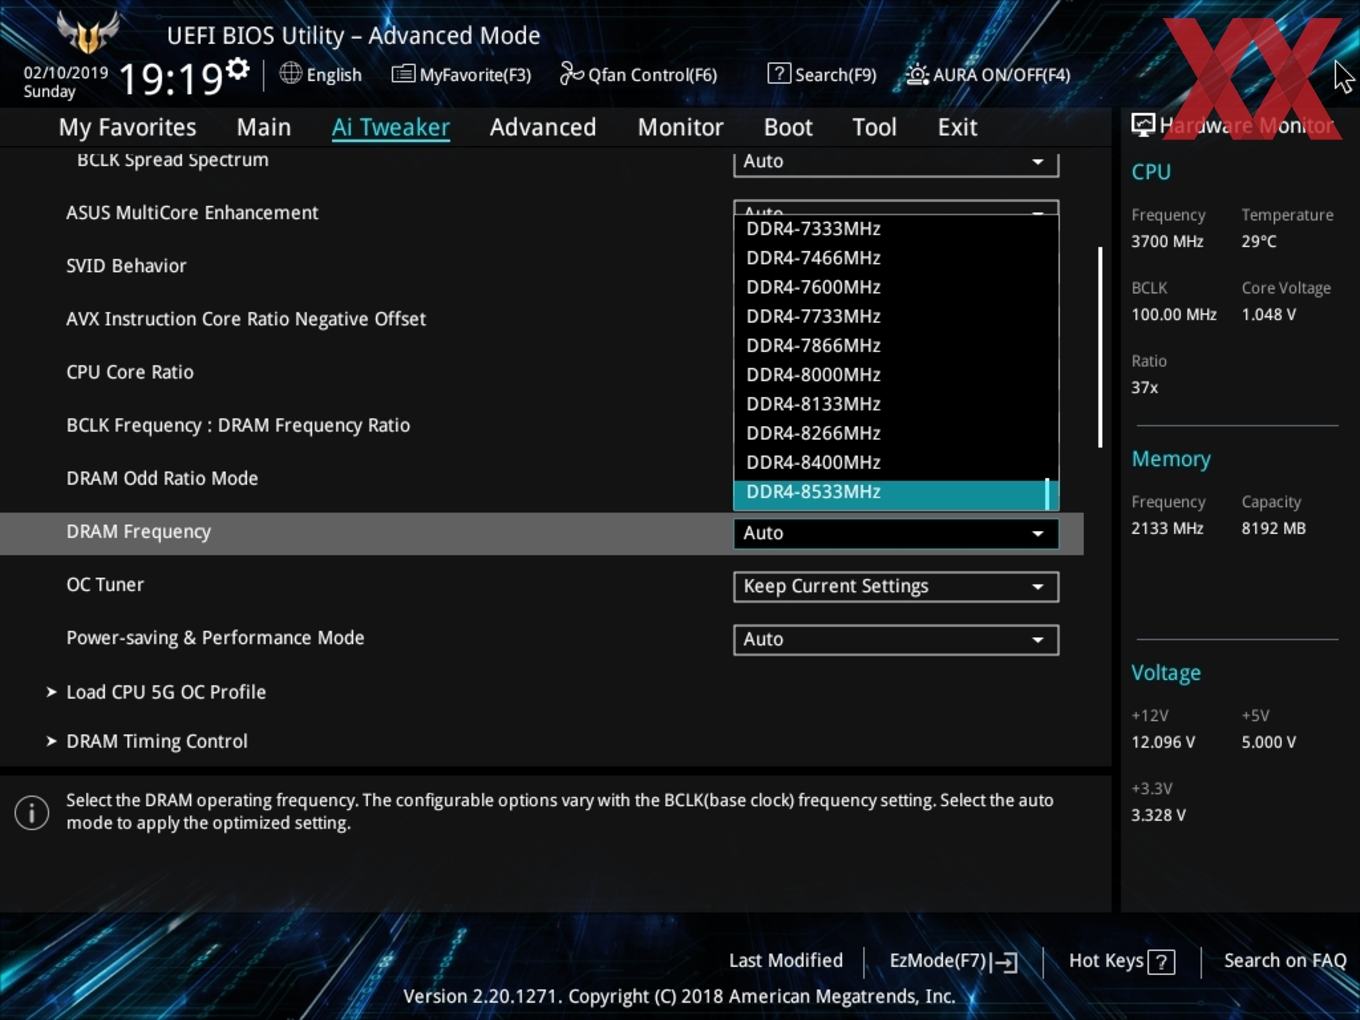The height and width of the screenshot is (1020, 1360).
Task: Click the 19:19 clock time
Action: (x=170, y=78)
